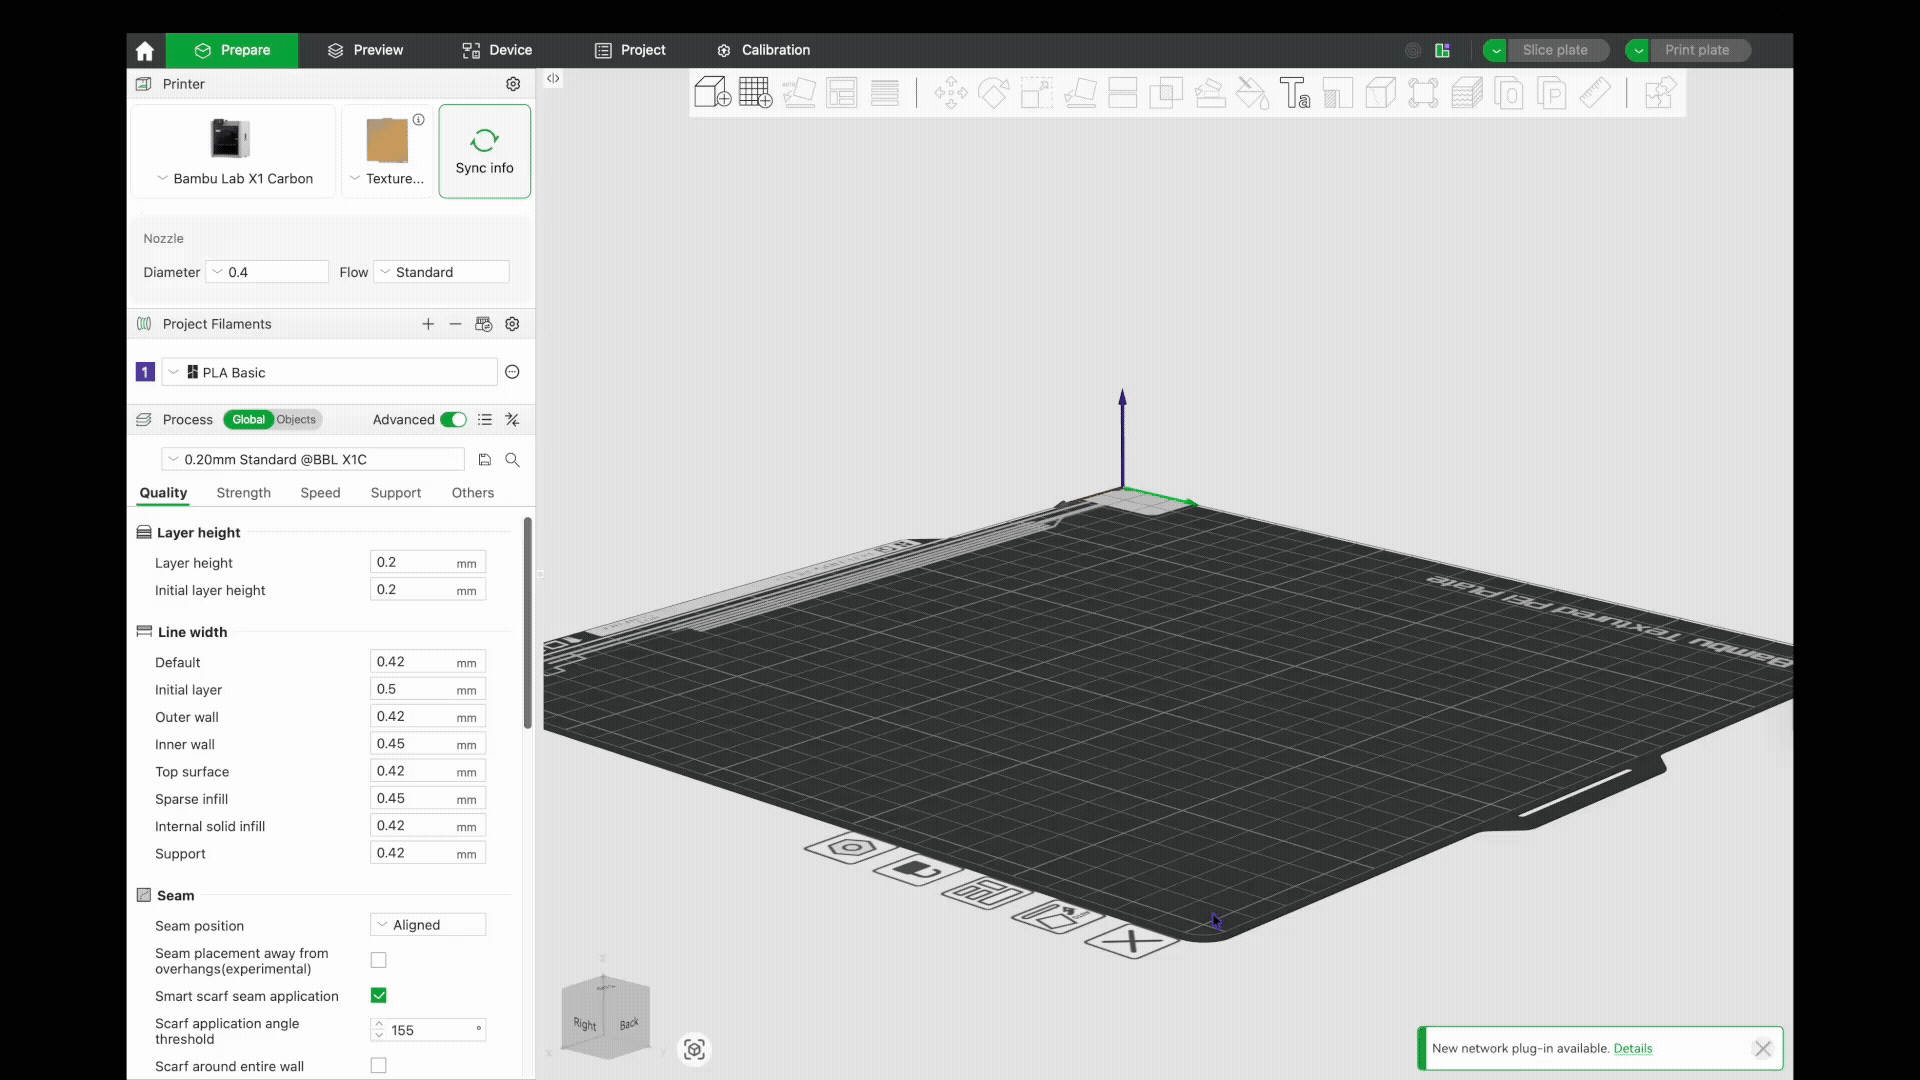Open the Details link in notification
This screenshot has height=1080, width=1920.
tap(1632, 1048)
